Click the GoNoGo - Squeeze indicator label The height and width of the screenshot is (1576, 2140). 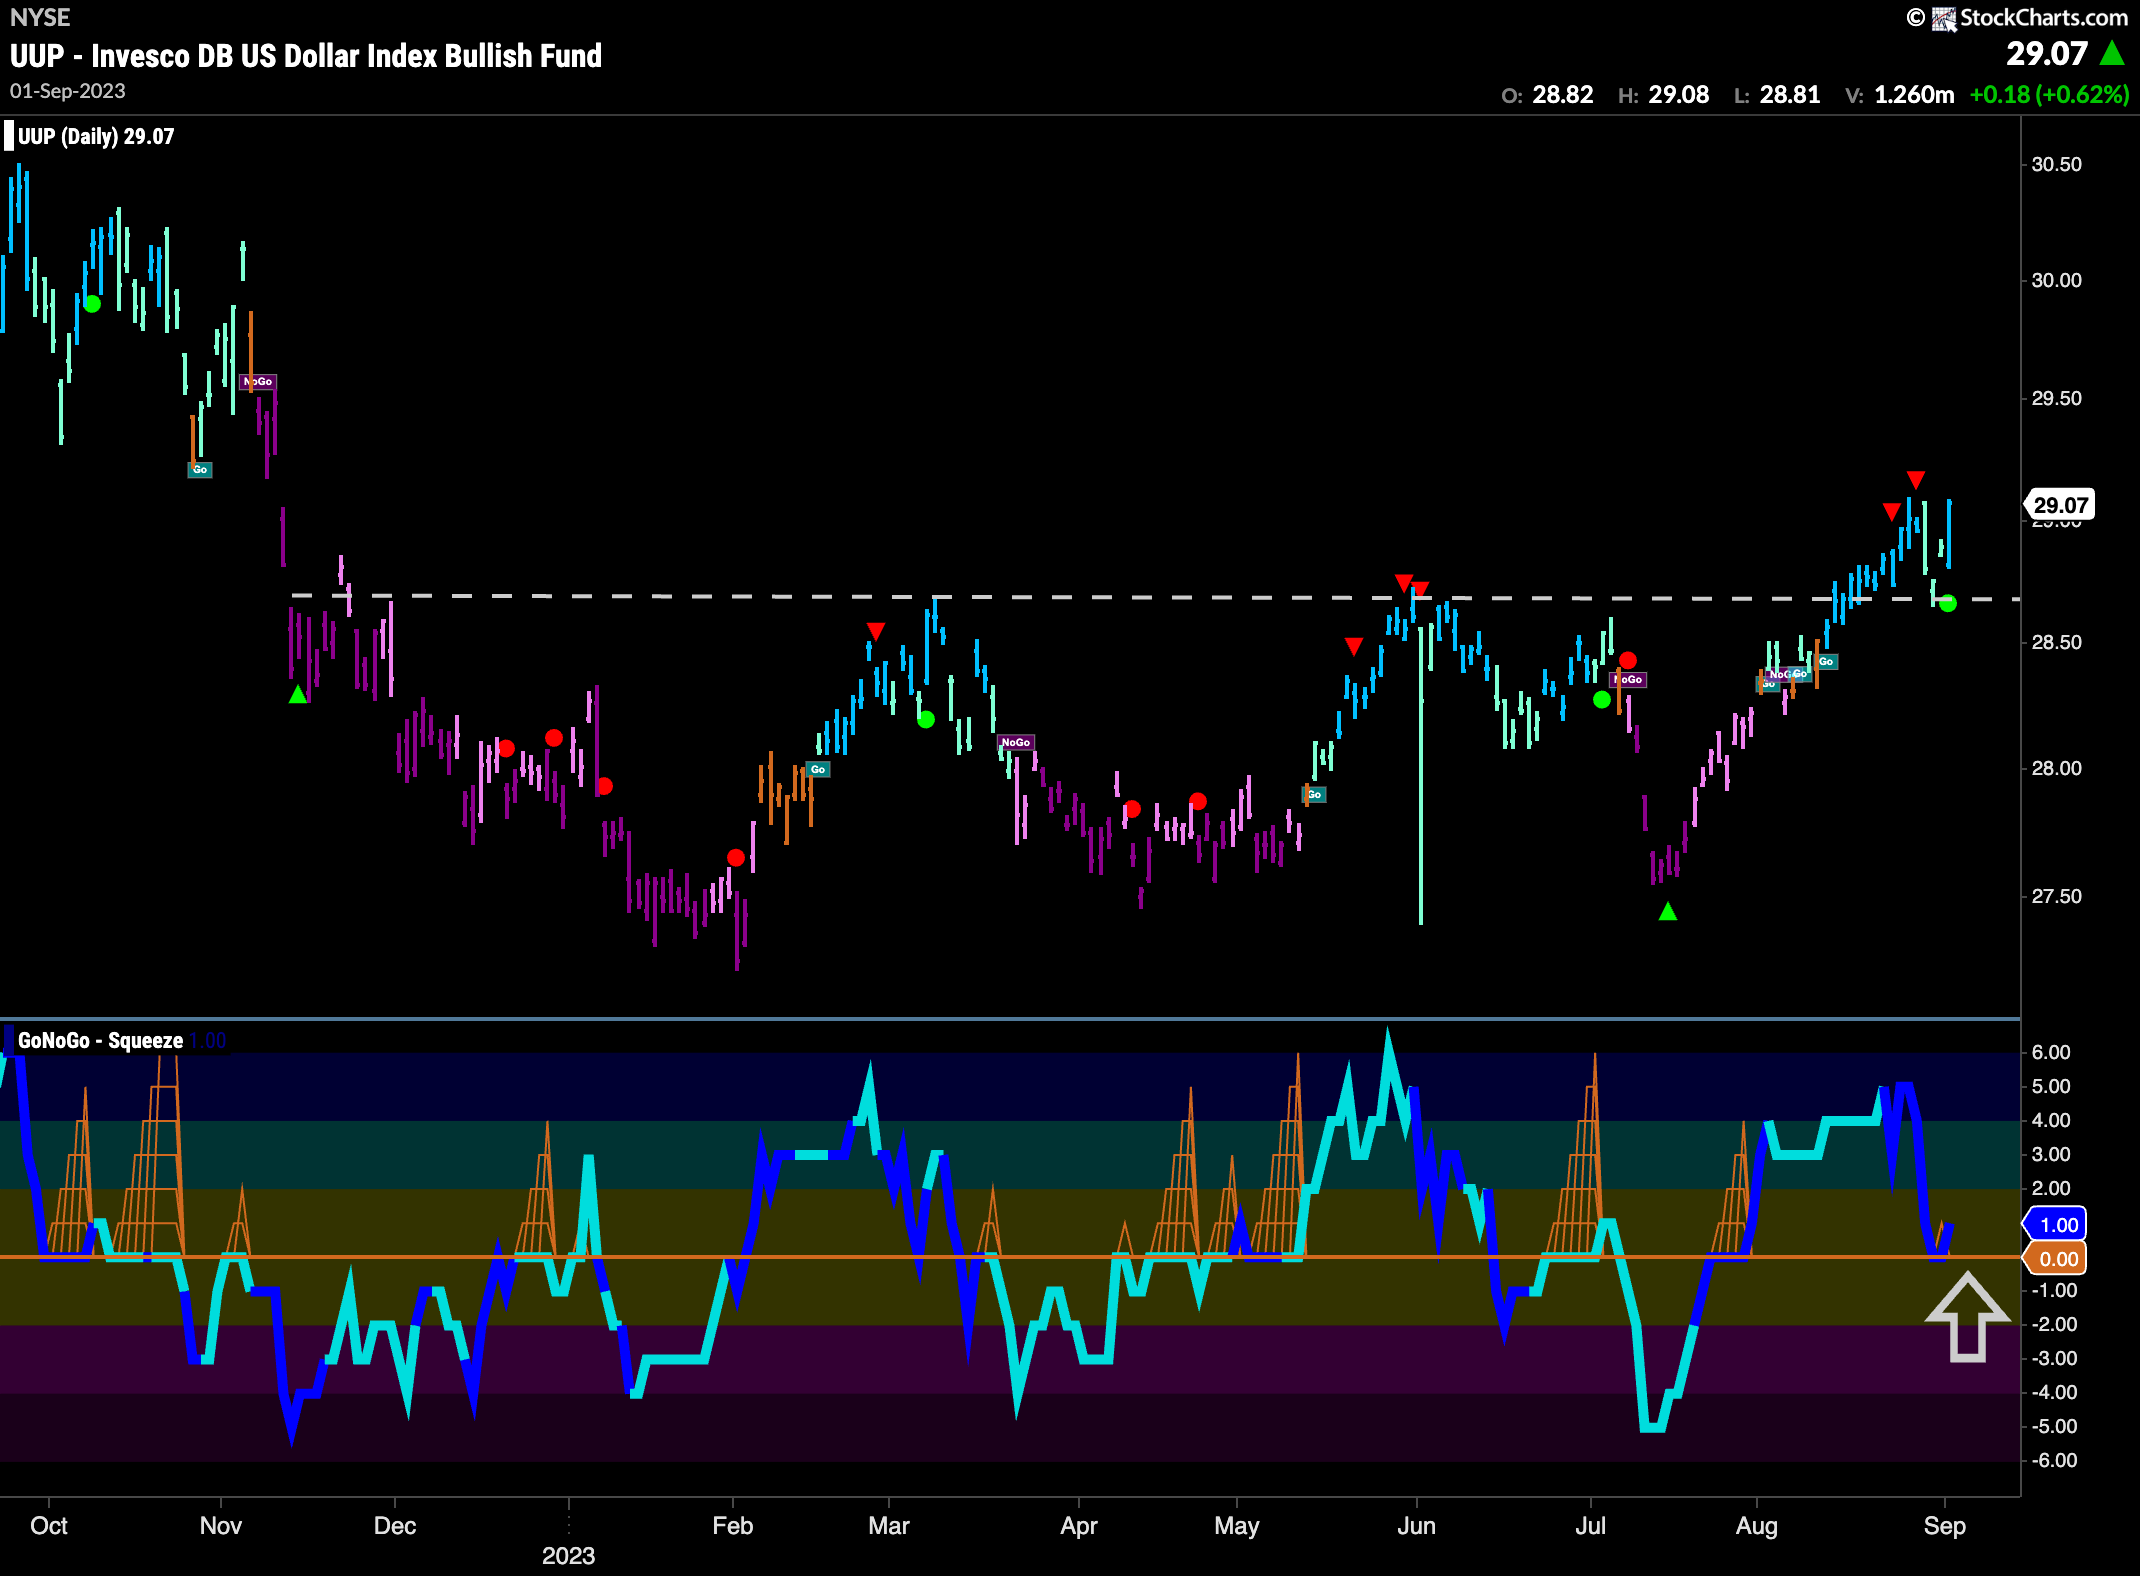pyautogui.click(x=100, y=1040)
